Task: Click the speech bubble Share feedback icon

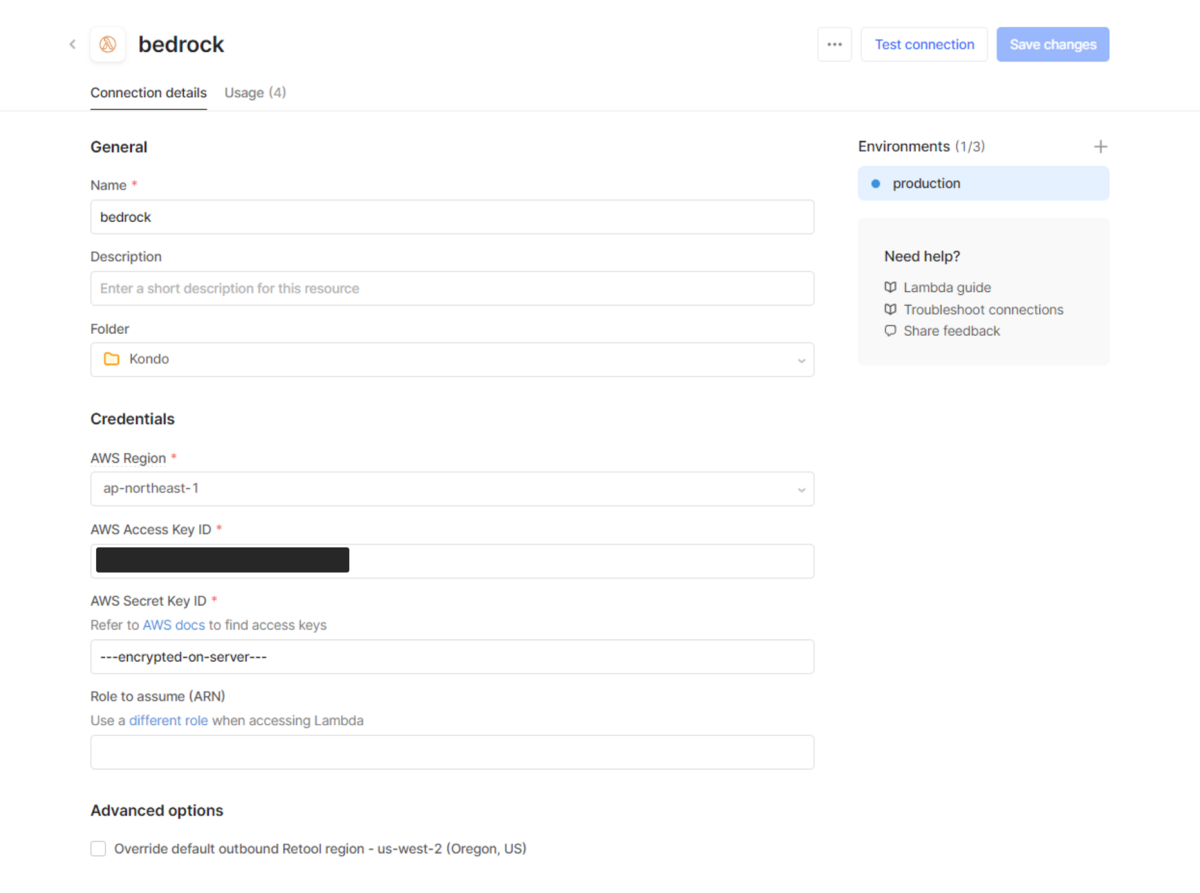Action: tap(890, 331)
